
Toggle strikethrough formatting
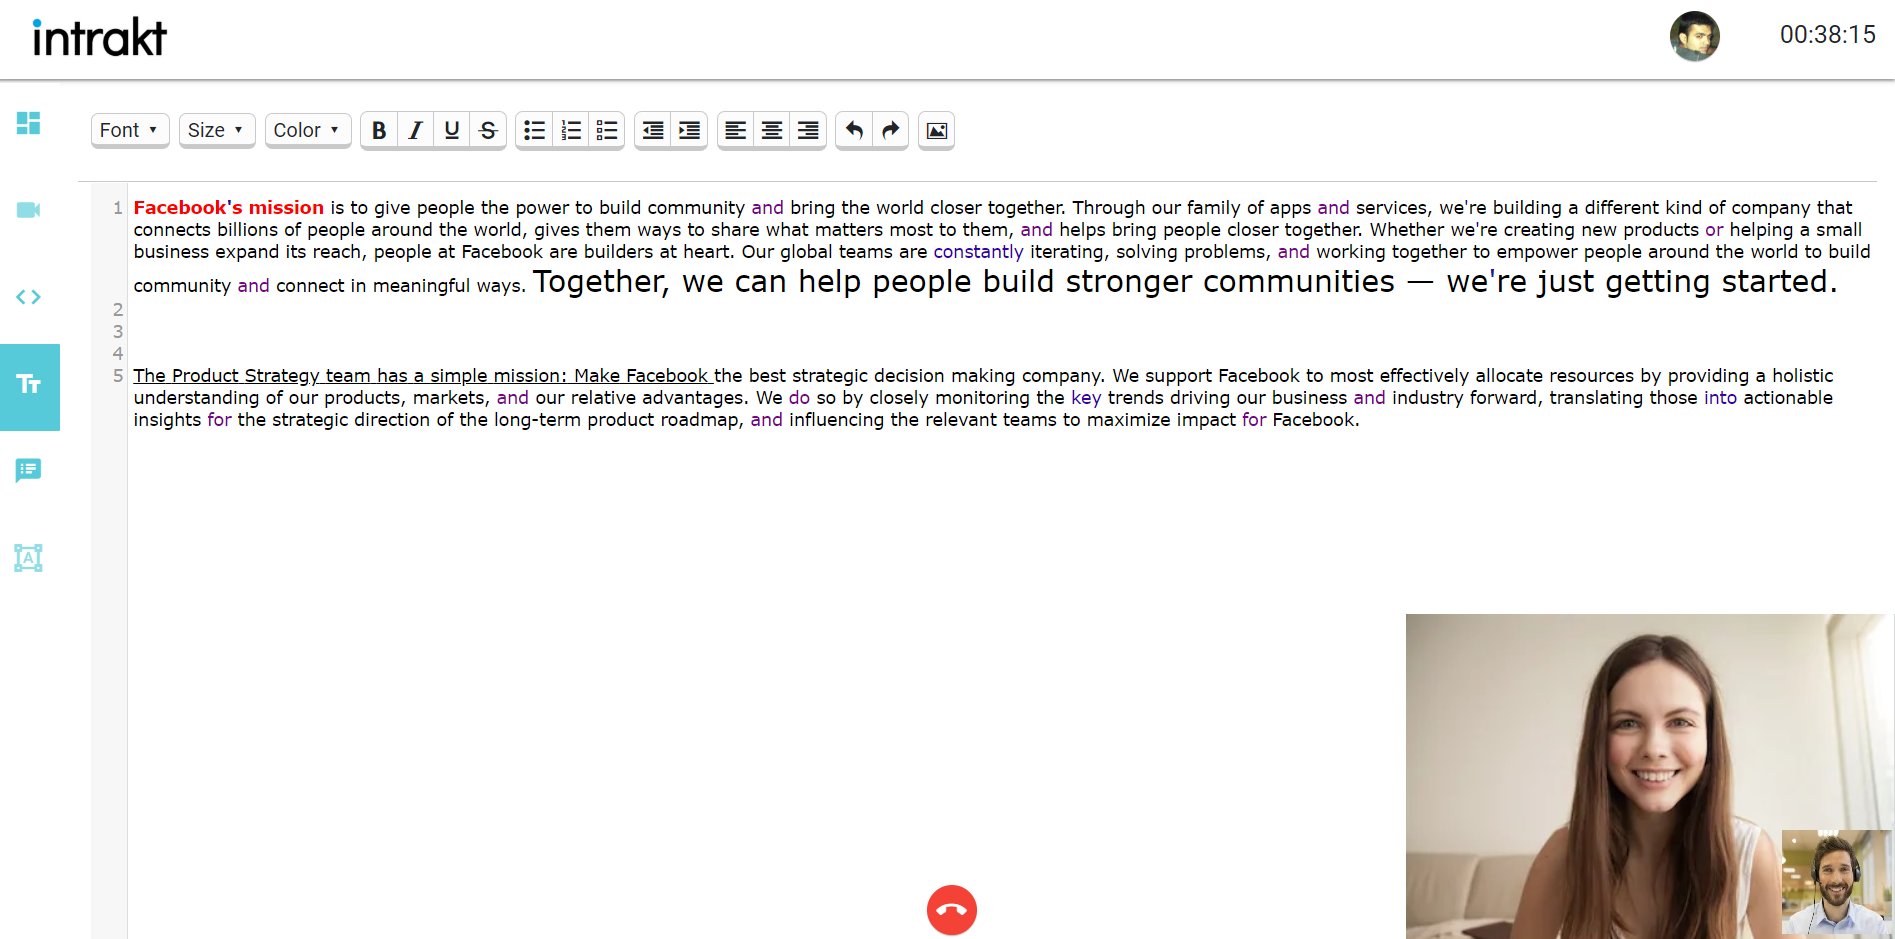pos(488,130)
